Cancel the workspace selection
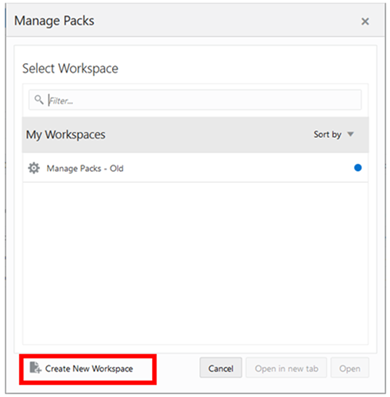The width and height of the screenshot is (390, 397). [221, 368]
